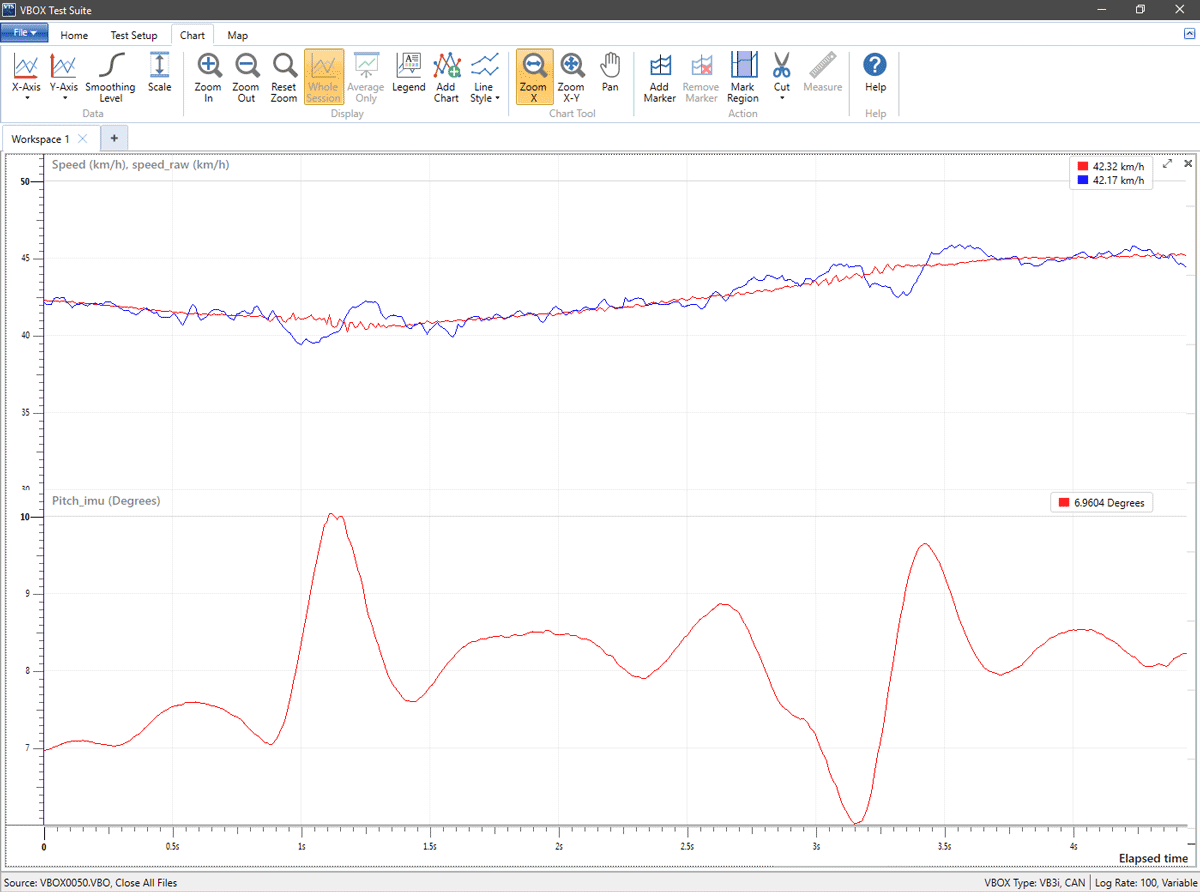Add a new workspace tab
Viewport: 1200px width, 892px height.
pyautogui.click(x=114, y=139)
